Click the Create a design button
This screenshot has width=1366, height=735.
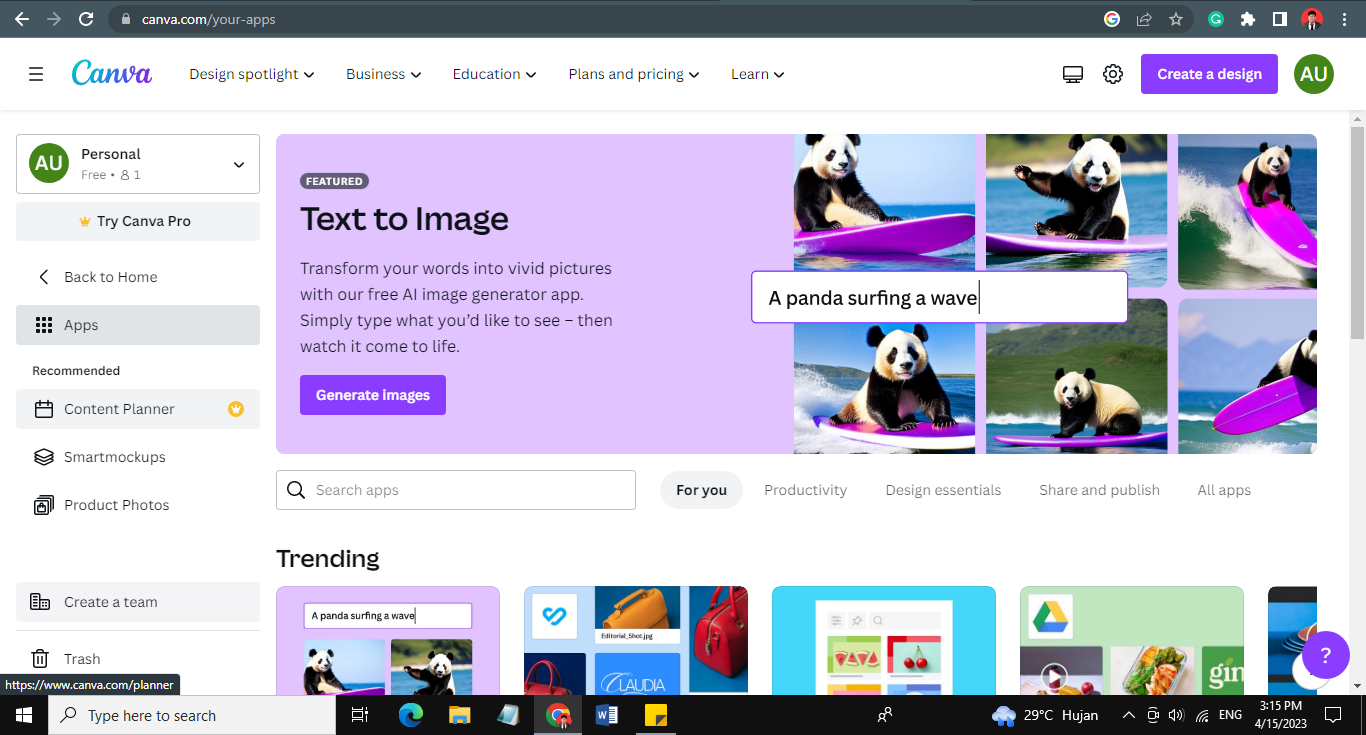click(x=1208, y=73)
